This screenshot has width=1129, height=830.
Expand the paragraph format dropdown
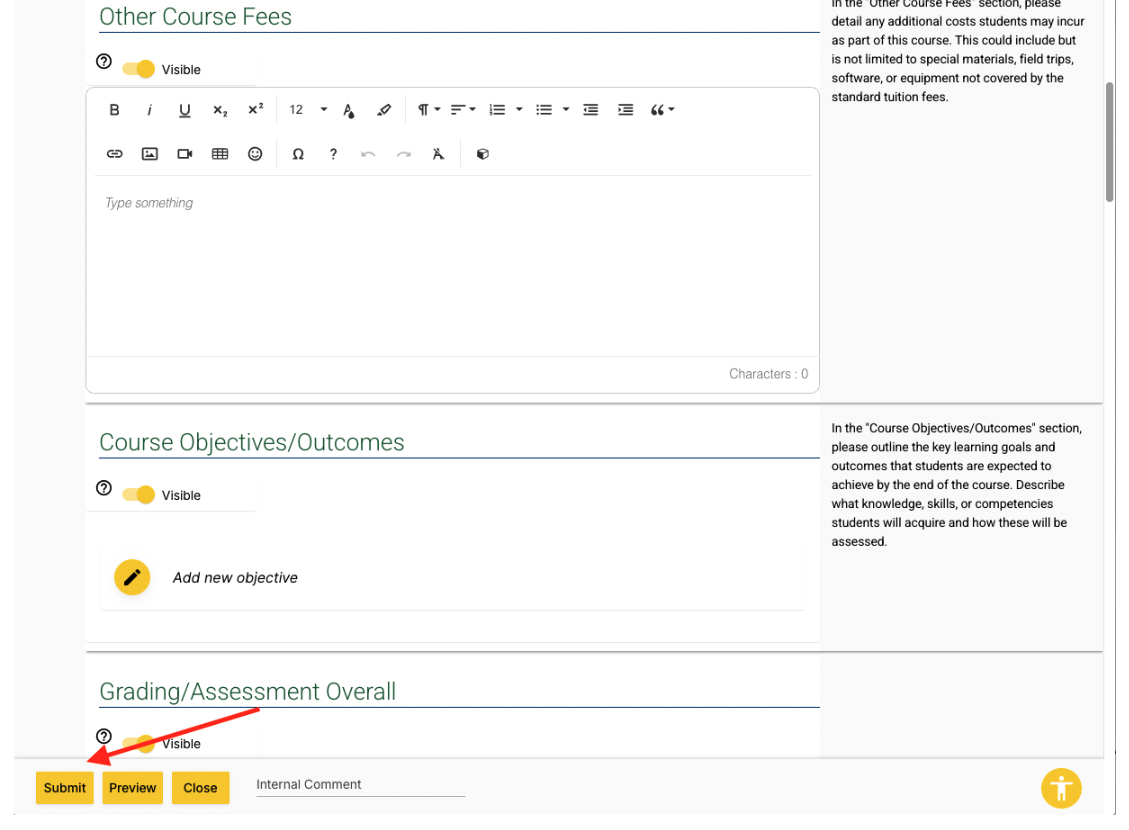coord(428,110)
